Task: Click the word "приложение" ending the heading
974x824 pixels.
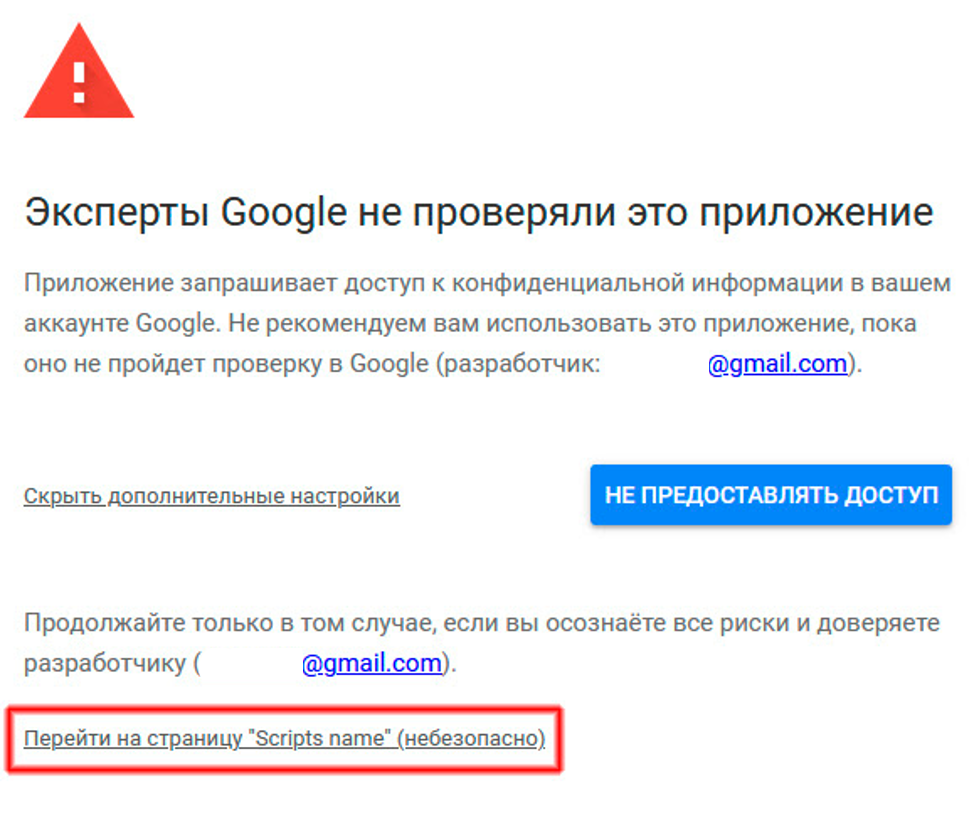Action: (x=816, y=214)
